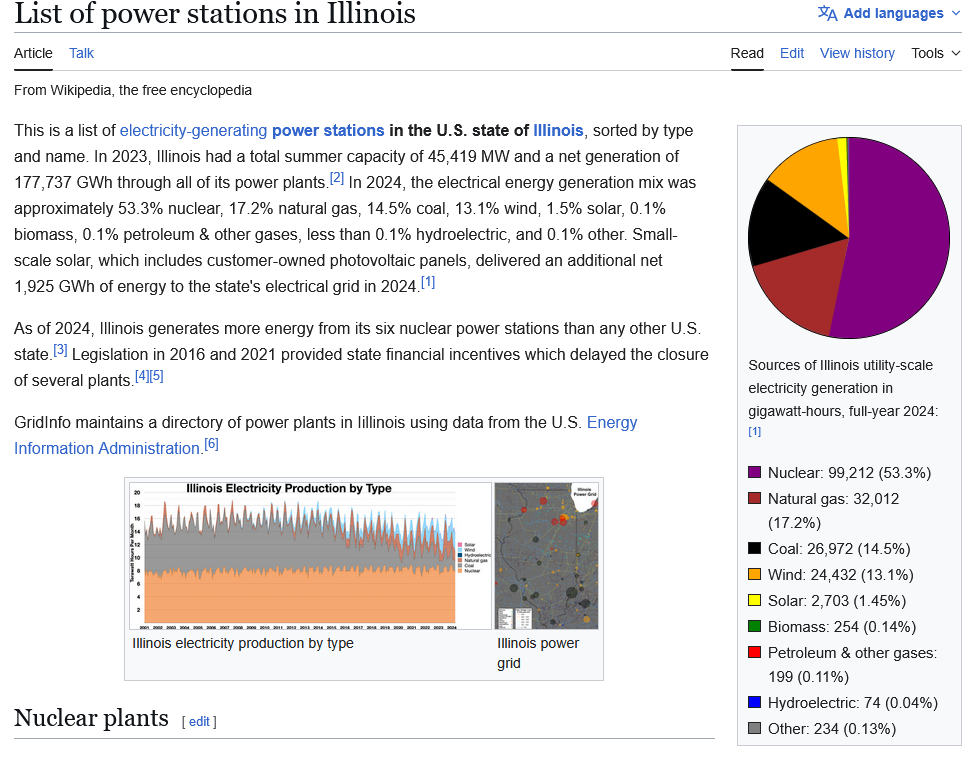
Task: Select the Article tab
Action: (x=33, y=54)
